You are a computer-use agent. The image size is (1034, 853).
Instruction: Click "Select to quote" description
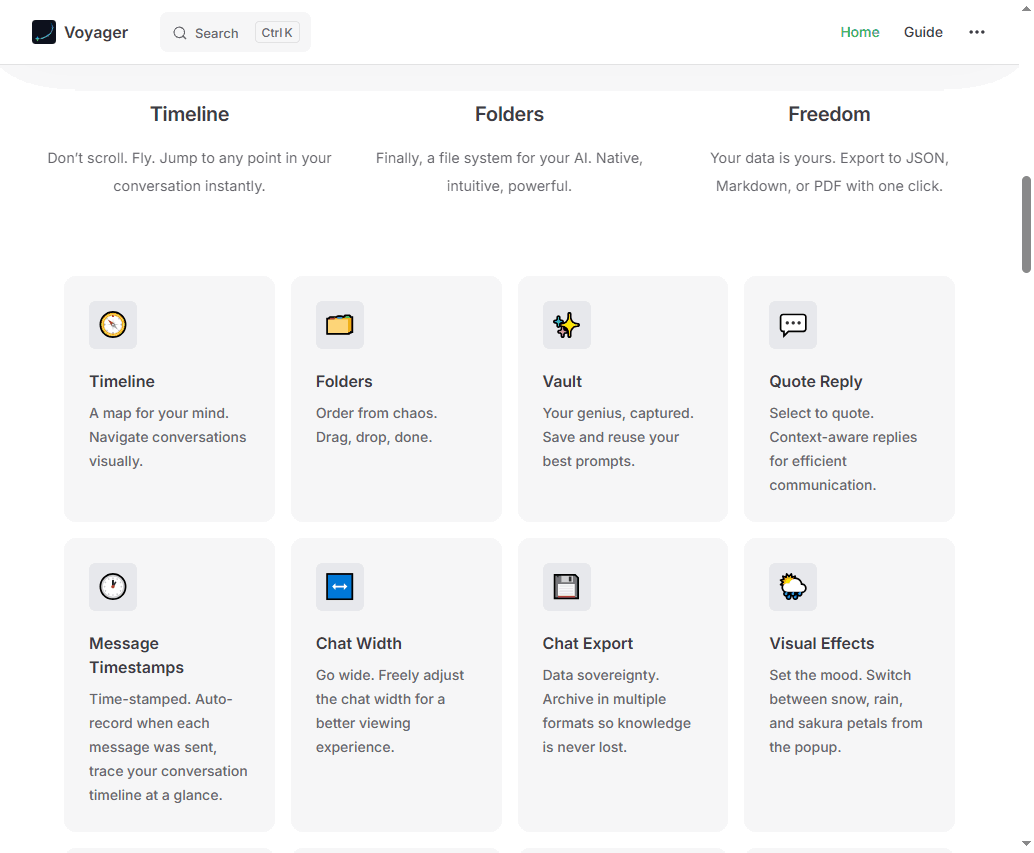pos(843,449)
